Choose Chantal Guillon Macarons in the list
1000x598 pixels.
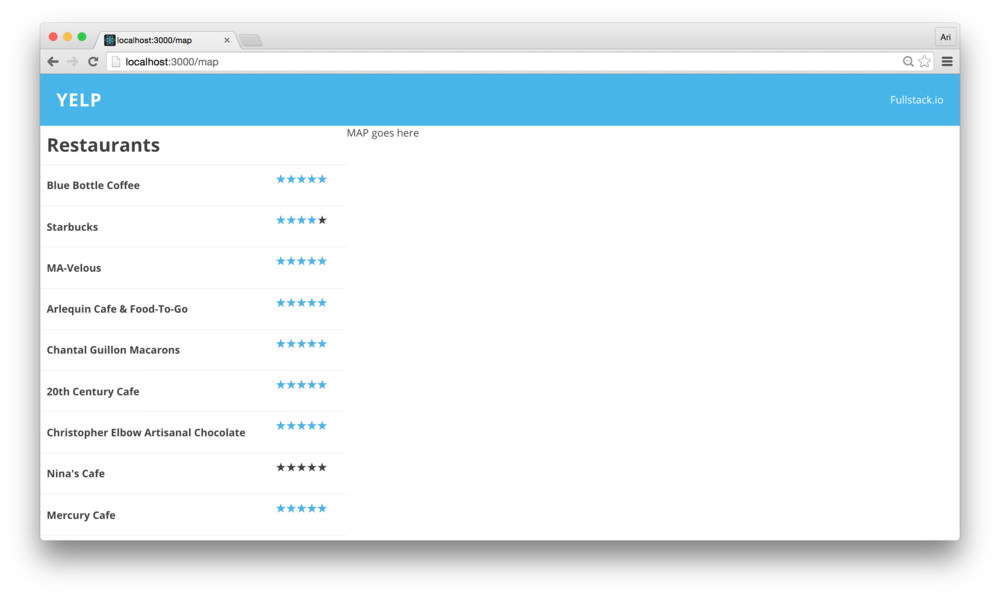pos(113,350)
